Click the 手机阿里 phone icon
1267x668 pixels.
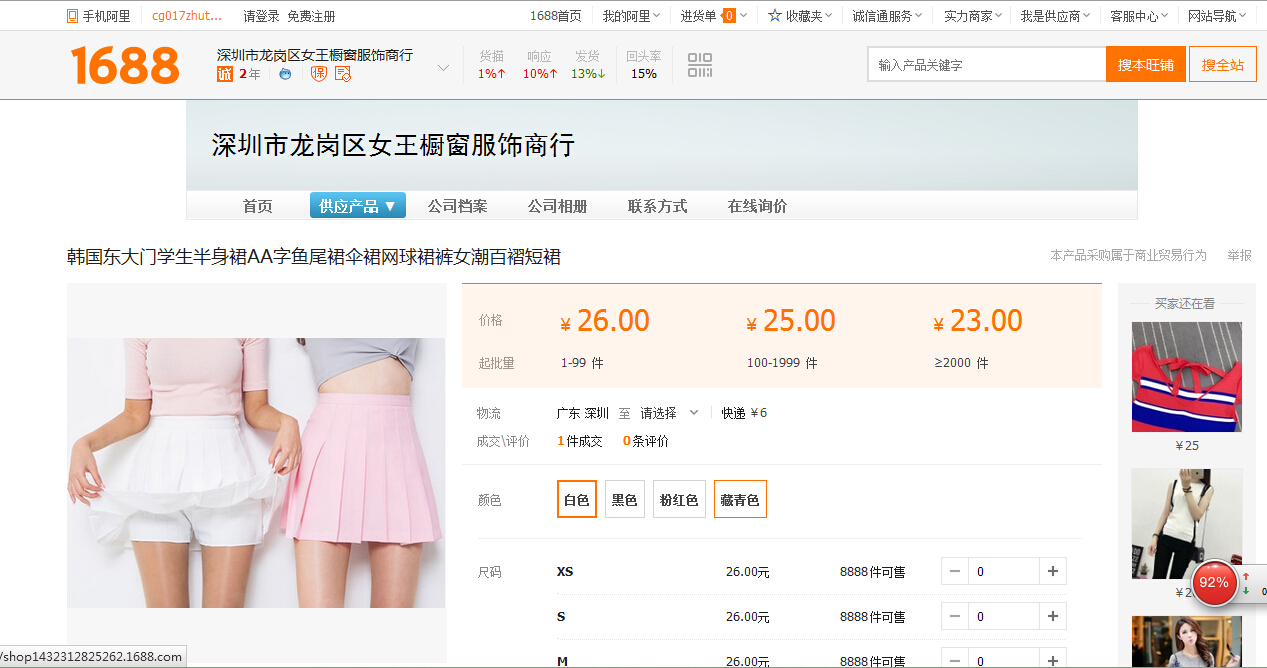tap(72, 16)
